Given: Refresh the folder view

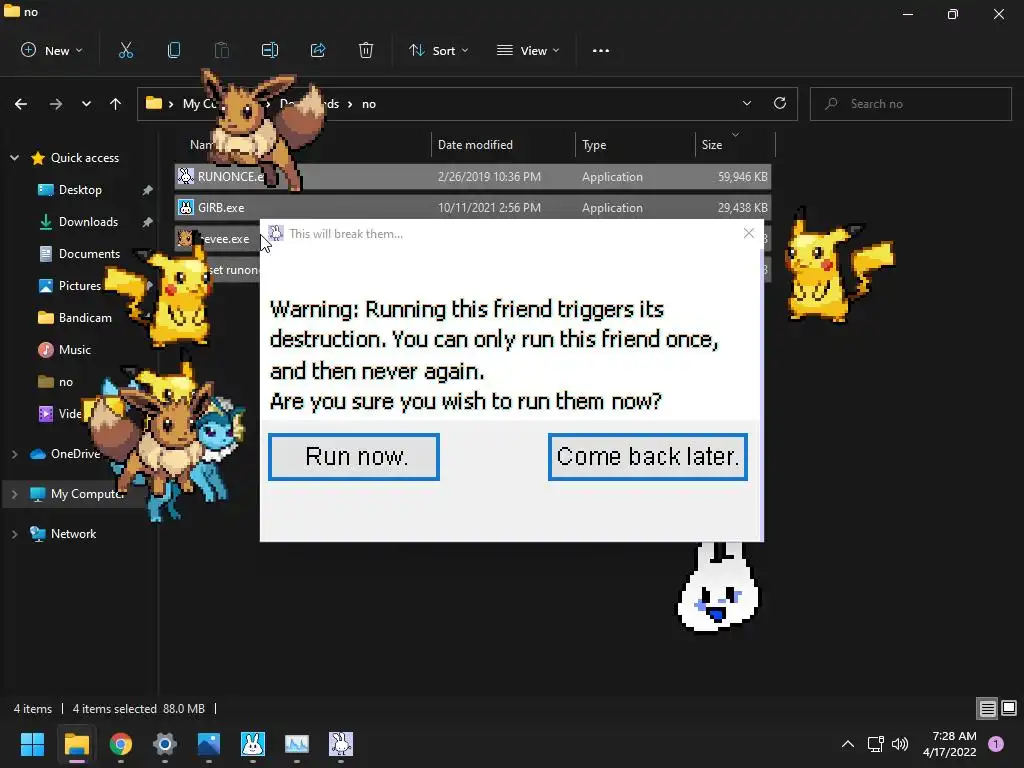Looking at the screenshot, I should click(x=780, y=103).
